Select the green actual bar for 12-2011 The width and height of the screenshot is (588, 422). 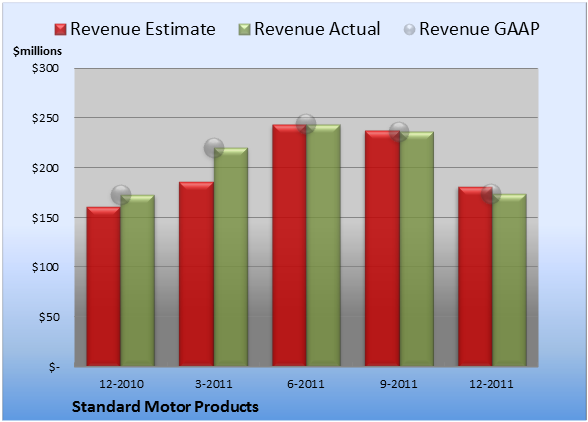click(509, 280)
